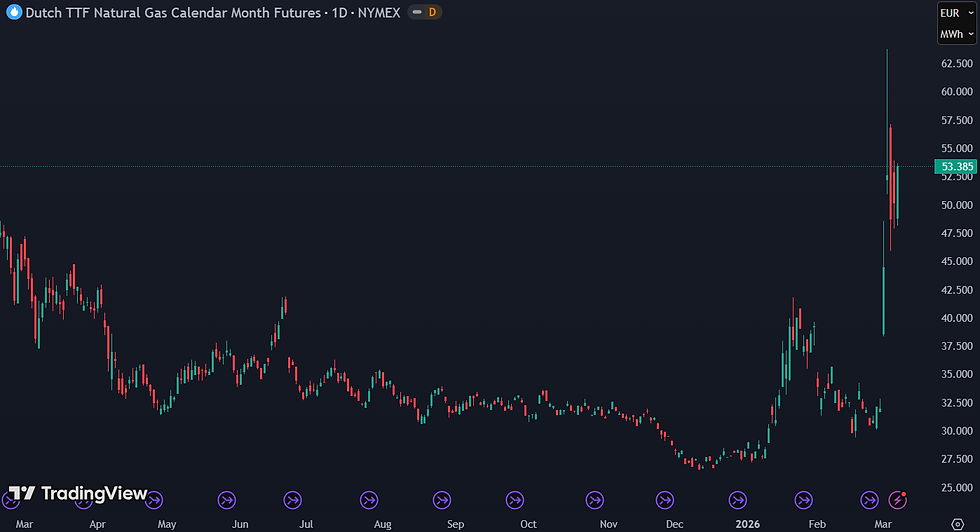
Task: Click the Nov label on time axis
Action: (x=608, y=524)
